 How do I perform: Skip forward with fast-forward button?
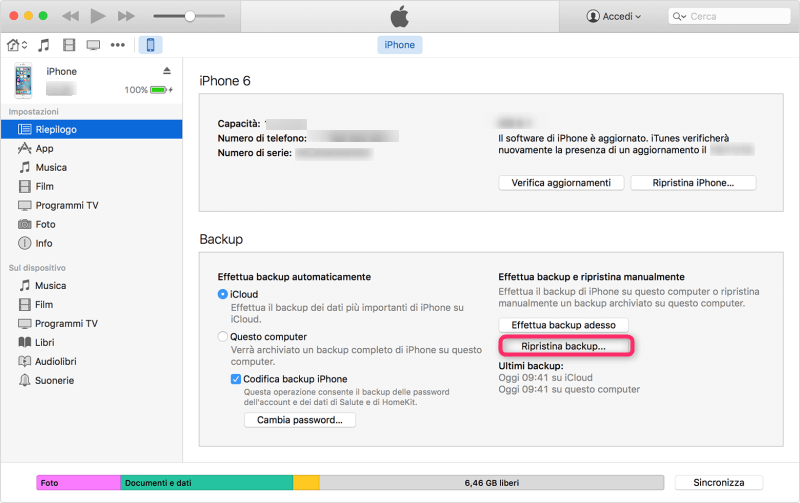(x=126, y=16)
